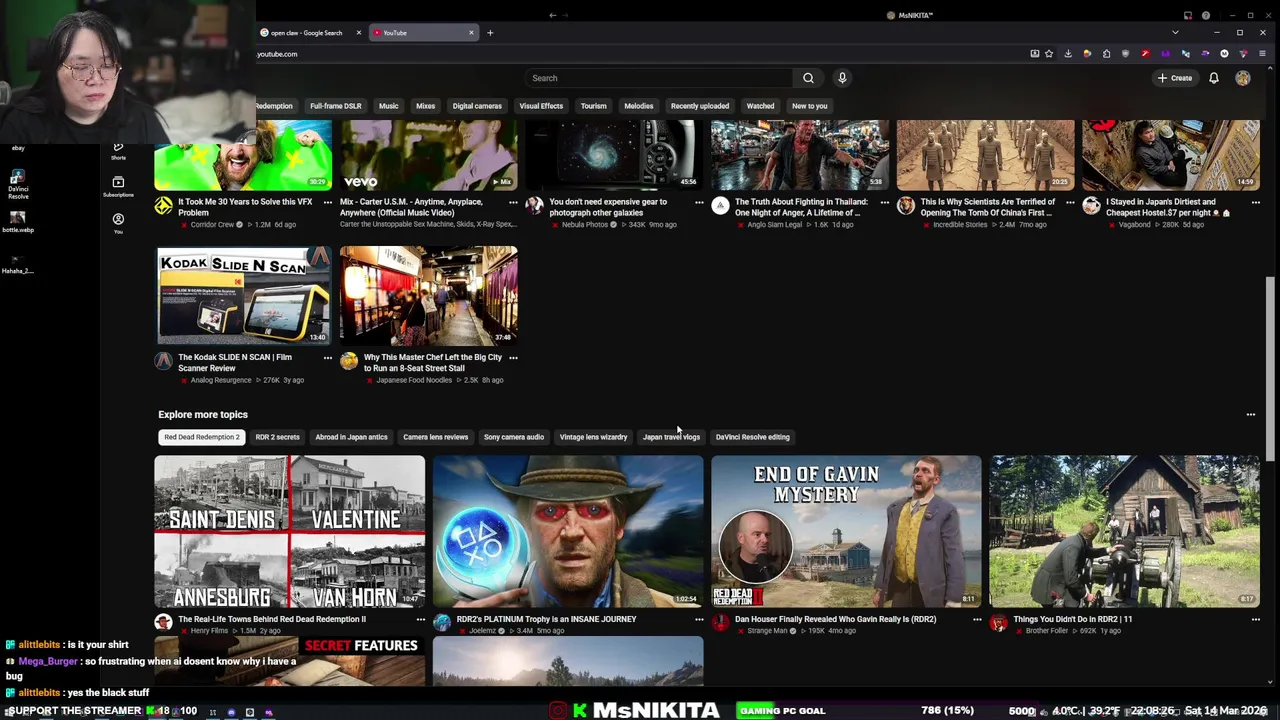Viewport: 1280px width, 720px height.
Task: Click the youtube.com address bar
Action: point(640,54)
